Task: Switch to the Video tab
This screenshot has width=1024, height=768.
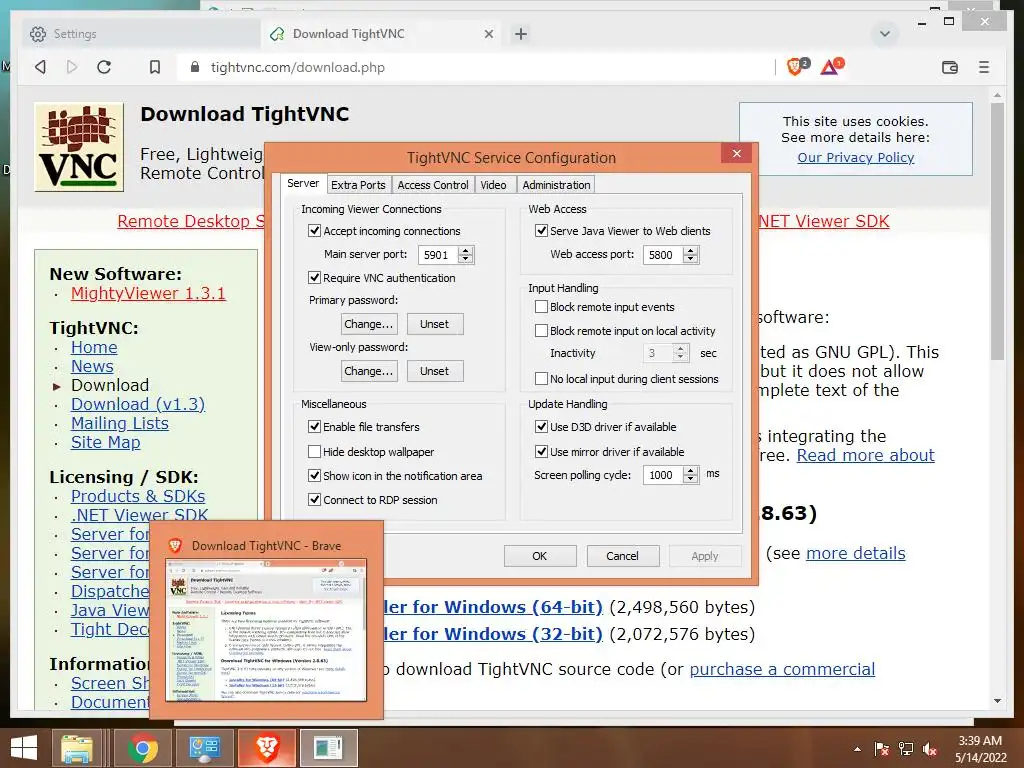Action: (493, 185)
